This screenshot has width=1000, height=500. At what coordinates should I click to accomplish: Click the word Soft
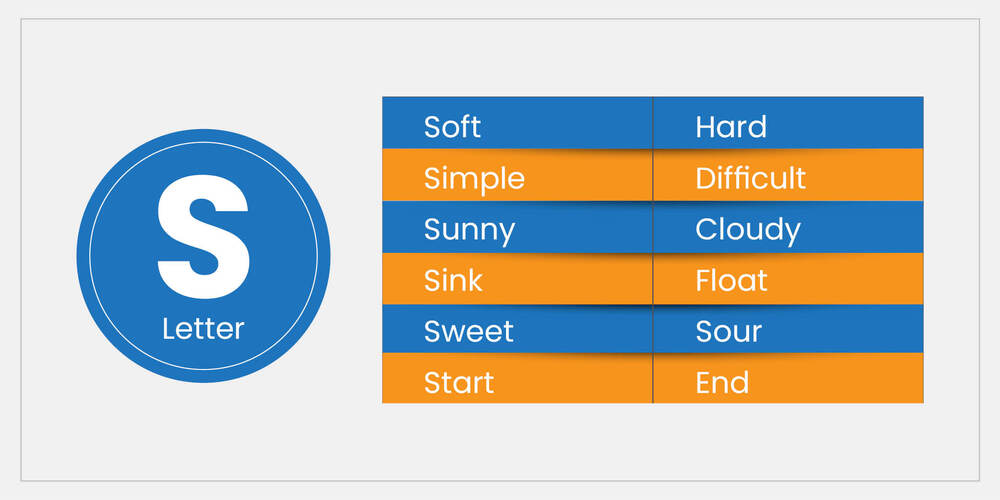click(452, 127)
